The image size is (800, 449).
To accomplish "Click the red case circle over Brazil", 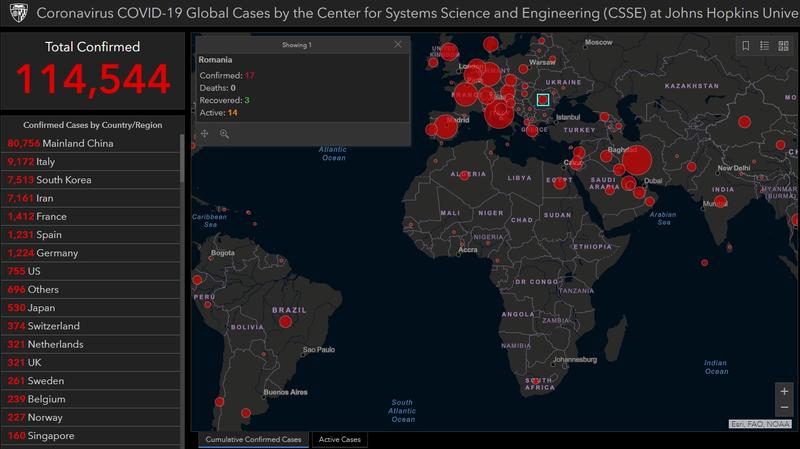I will (x=285, y=321).
